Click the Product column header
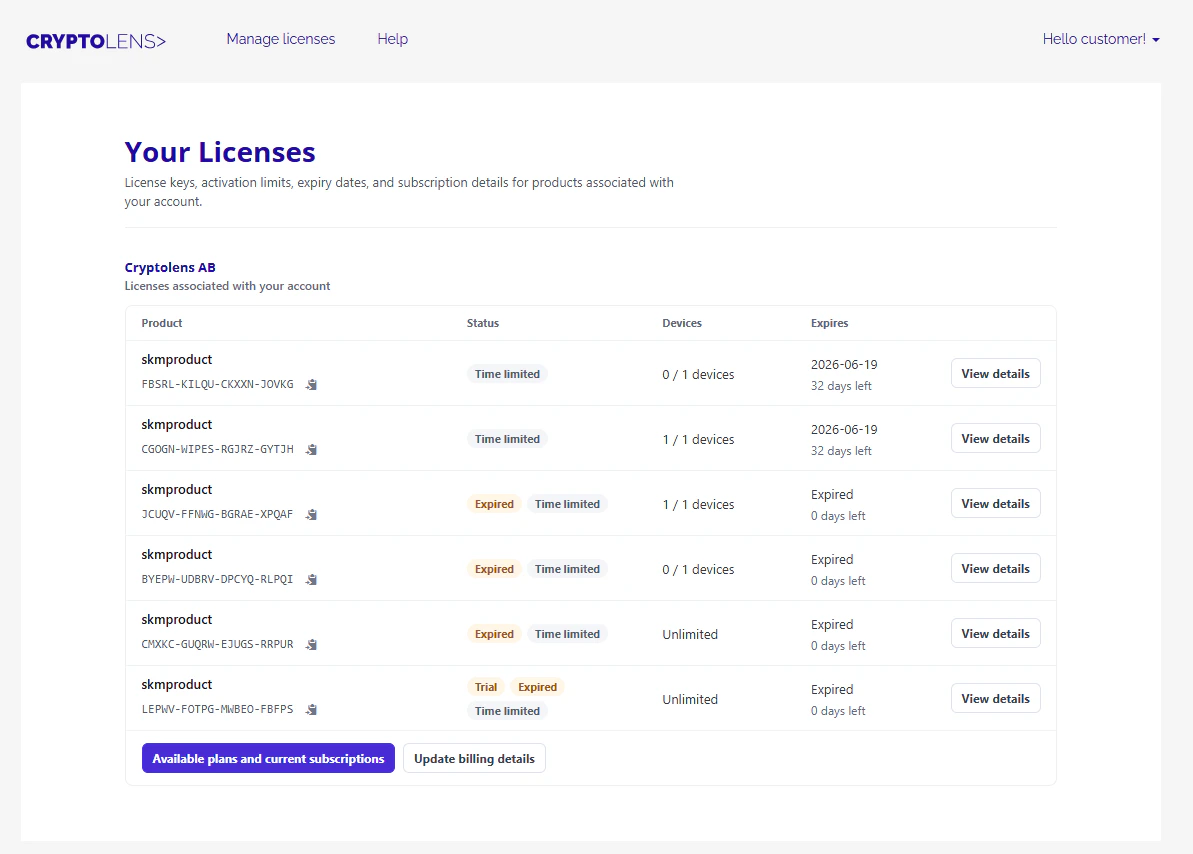The width and height of the screenshot is (1193, 854). coord(162,323)
